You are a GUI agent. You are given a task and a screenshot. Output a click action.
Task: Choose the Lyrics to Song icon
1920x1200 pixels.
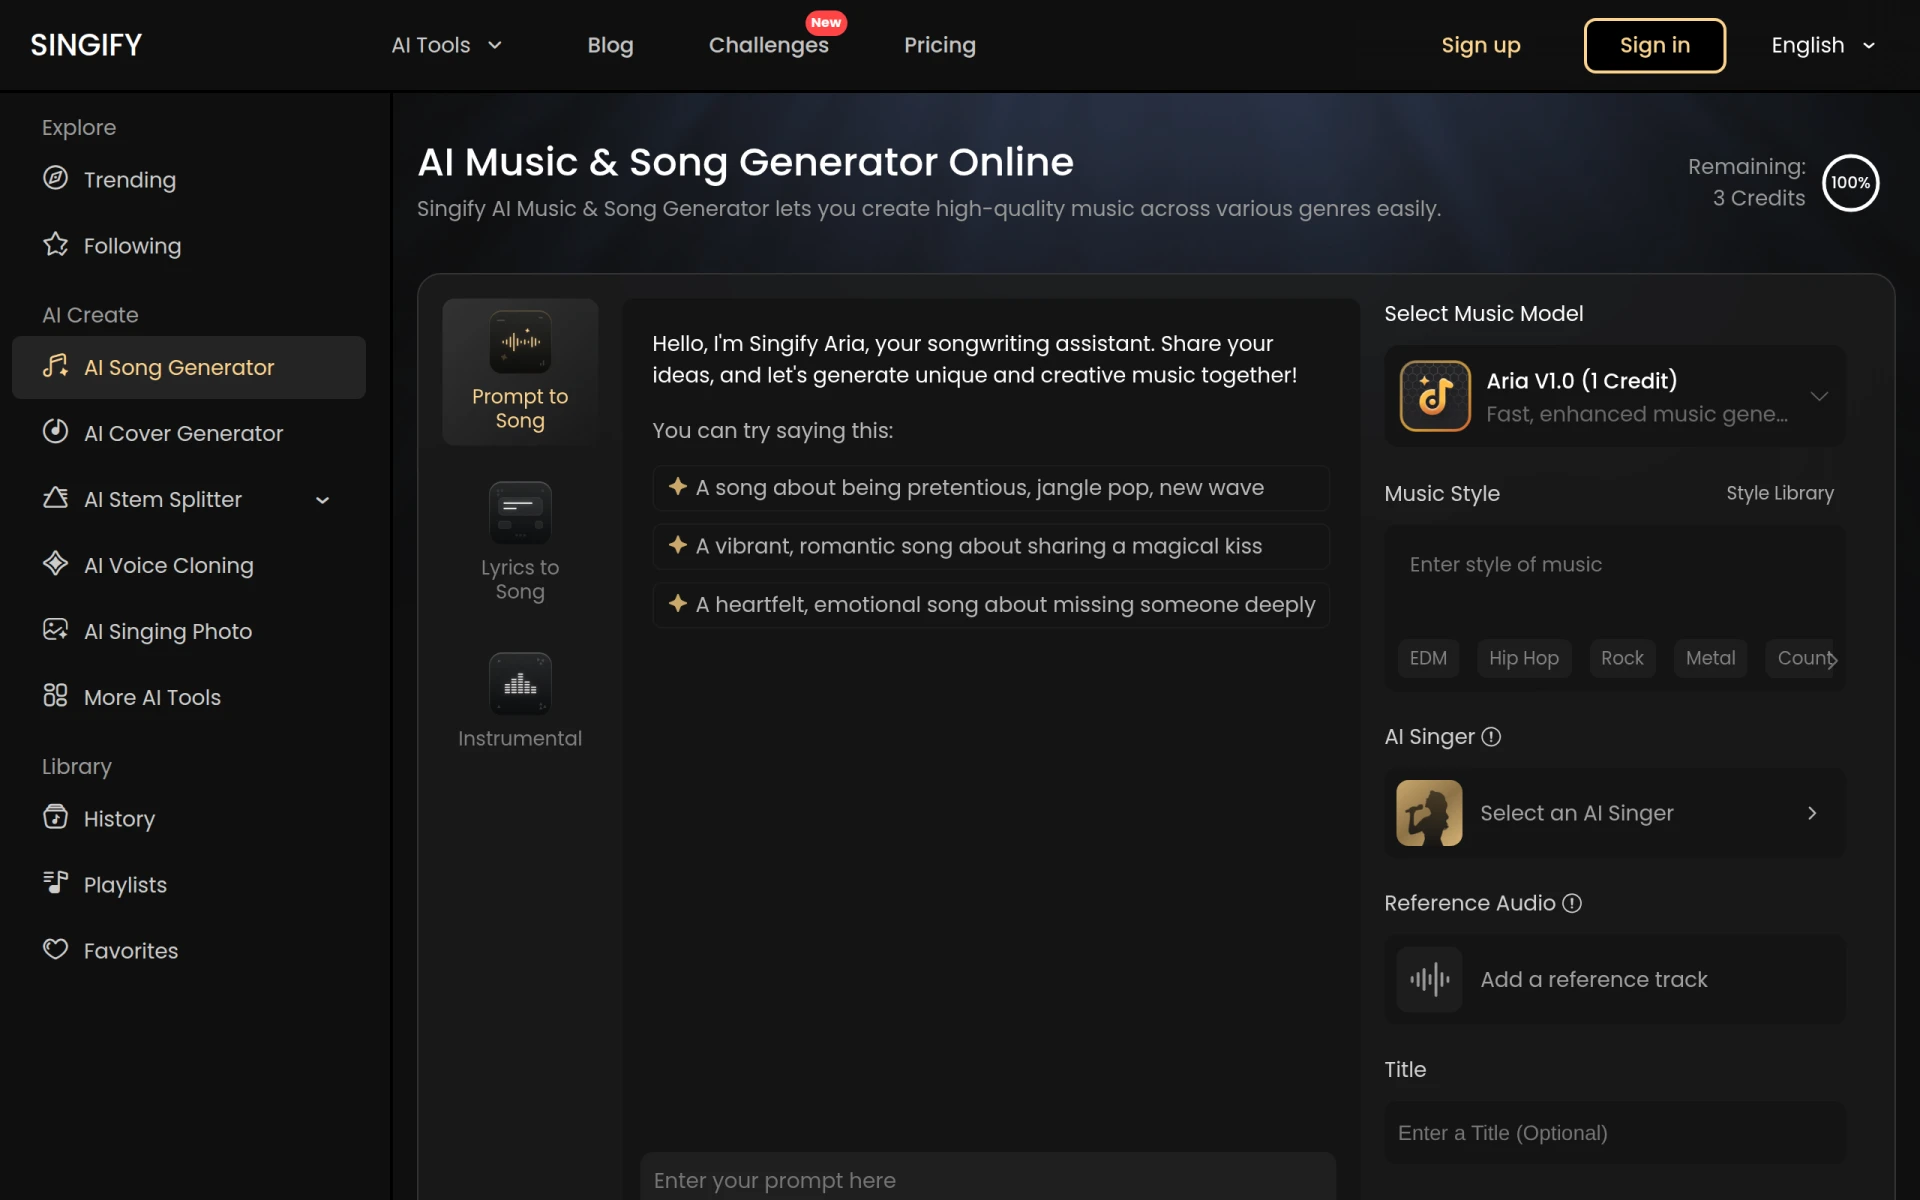[x=520, y=513]
